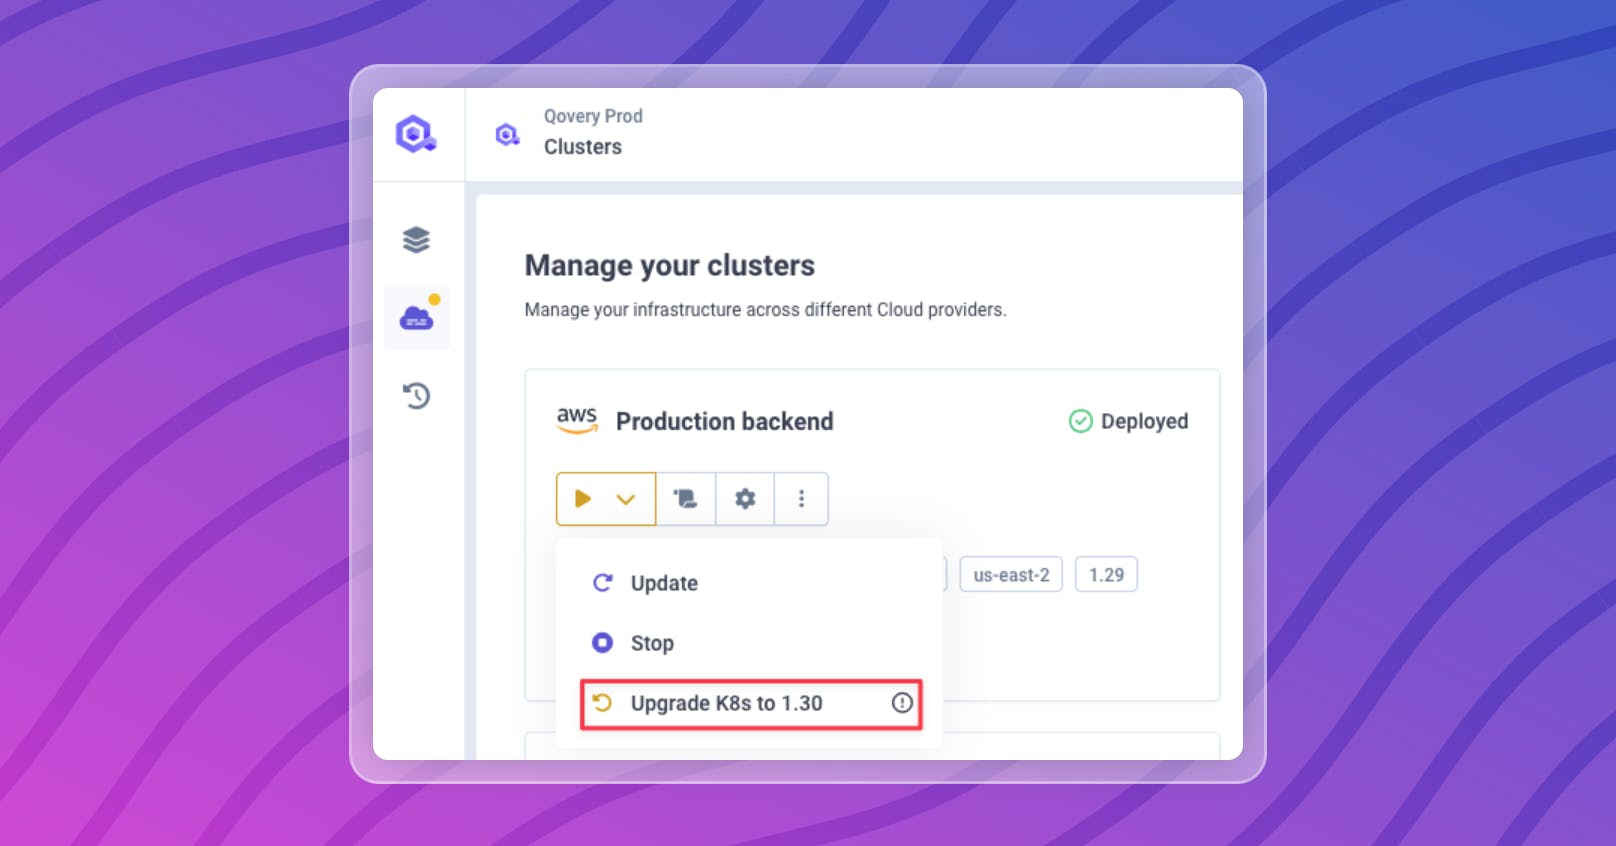Open the three-dot more options menu

click(x=801, y=499)
